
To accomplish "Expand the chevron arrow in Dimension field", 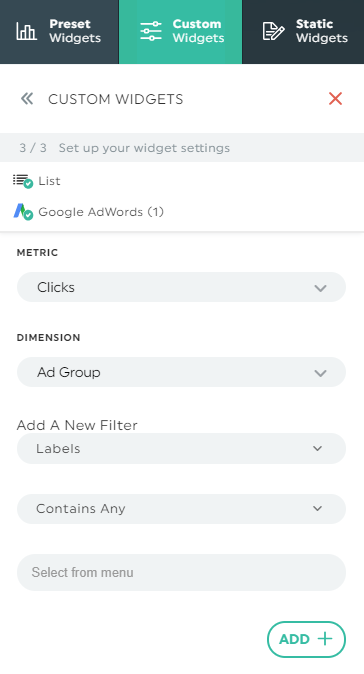I will click(321, 373).
